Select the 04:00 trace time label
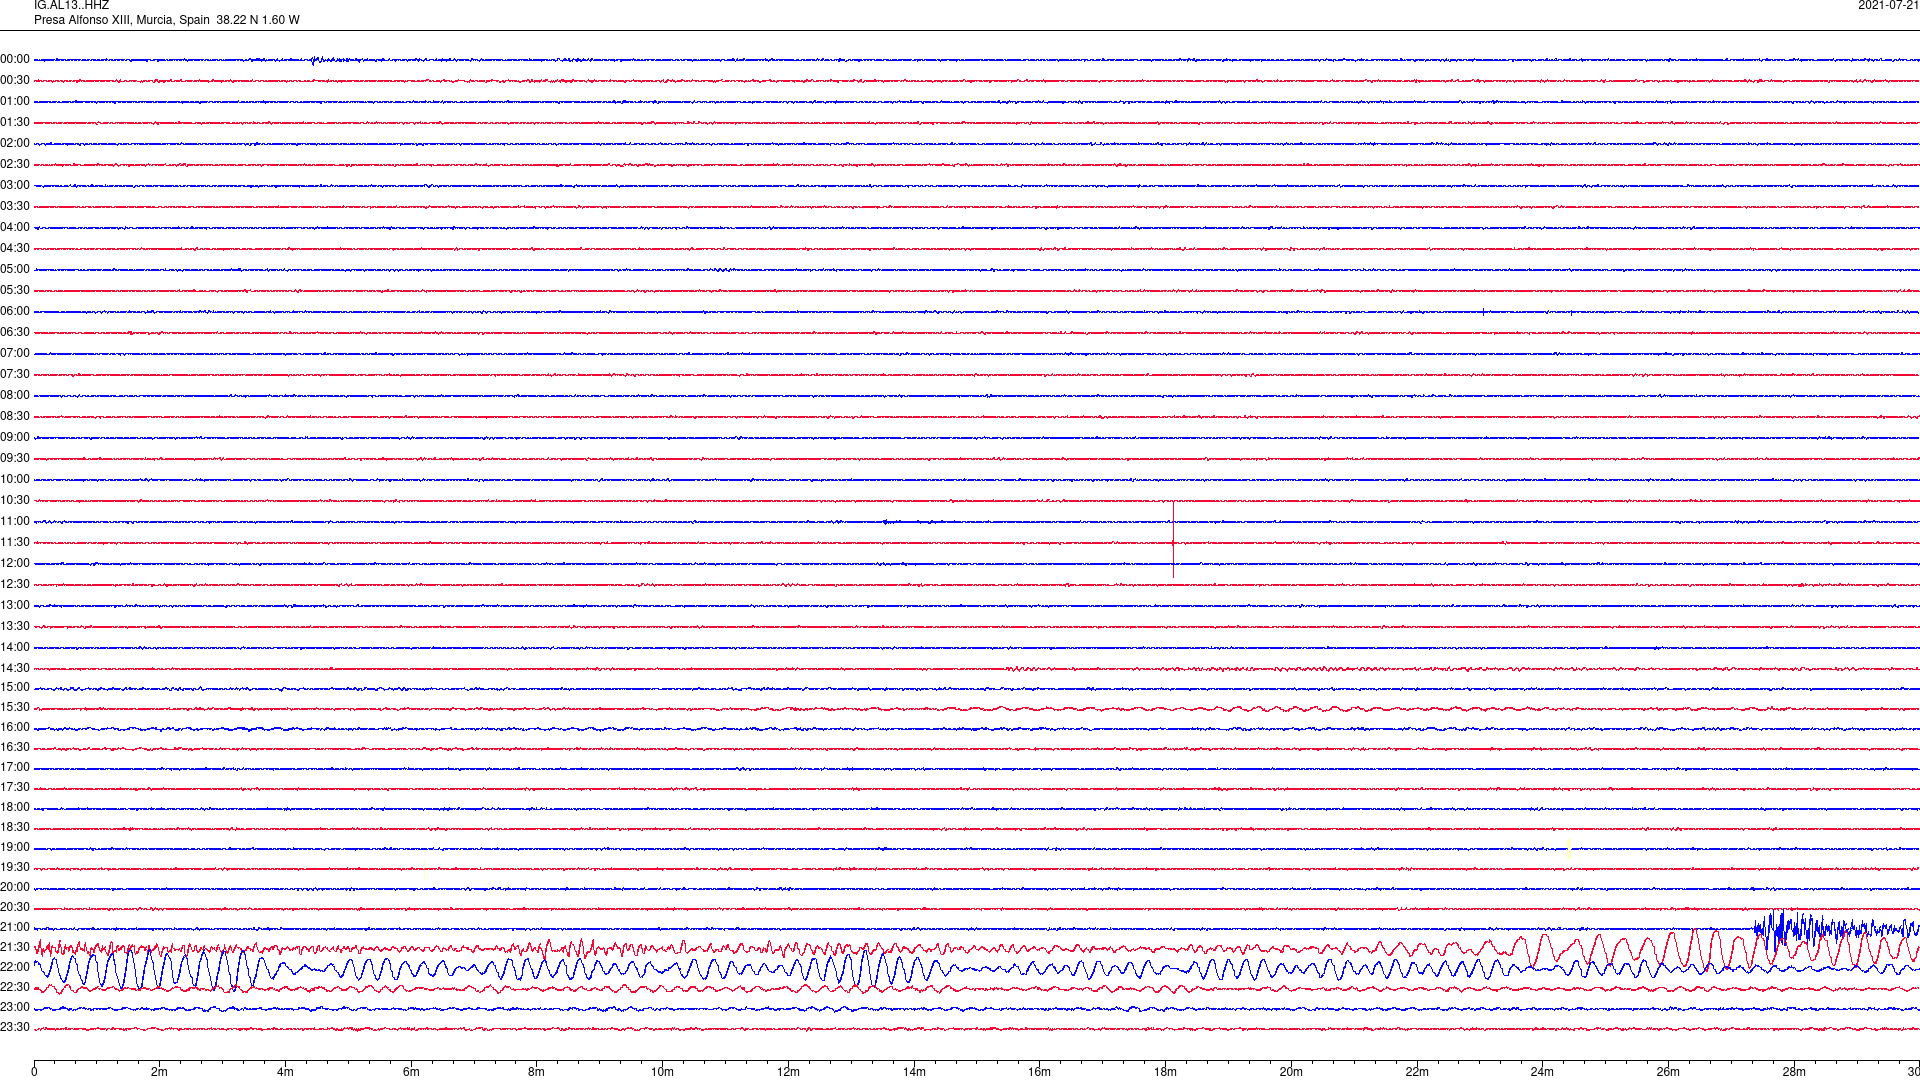Screen dimensions: 1920x1080 pos(15,228)
